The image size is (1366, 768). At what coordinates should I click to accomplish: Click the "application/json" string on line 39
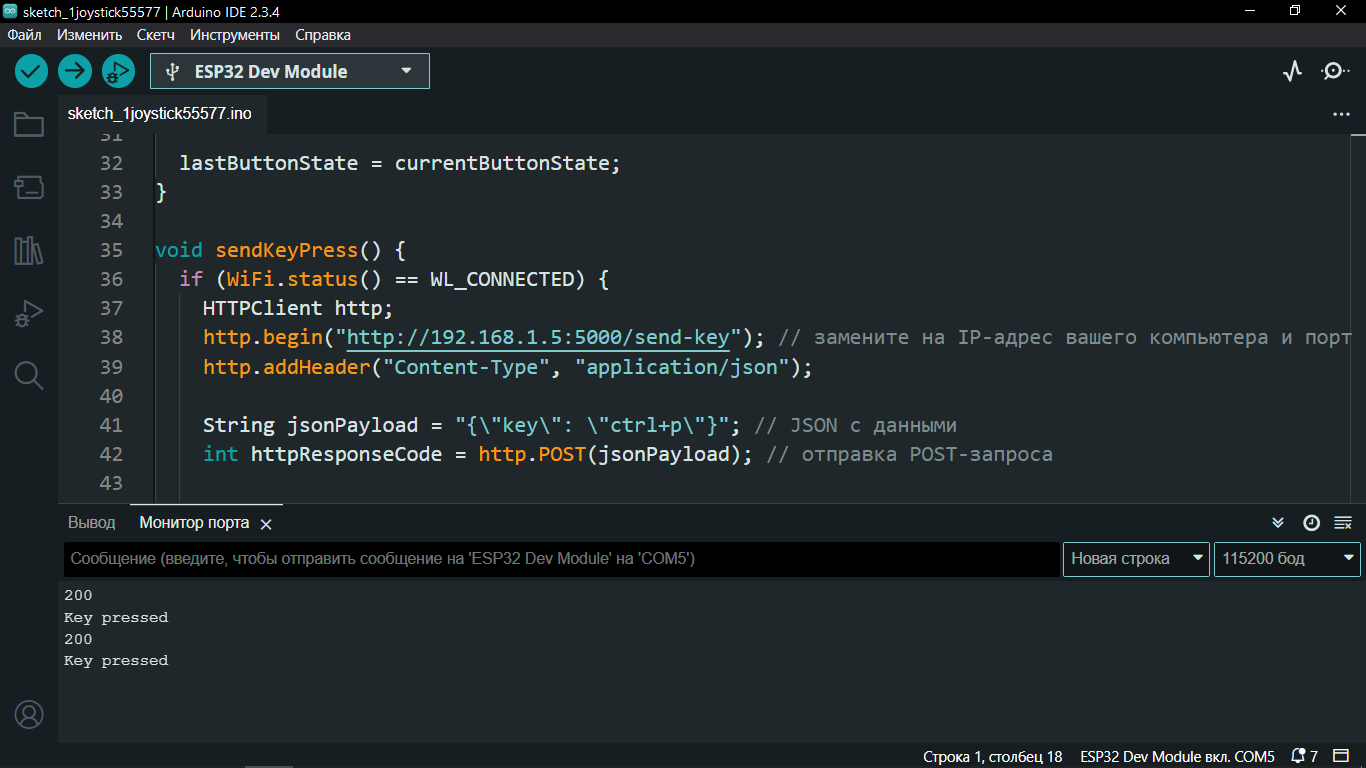pyautogui.click(x=682, y=367)
